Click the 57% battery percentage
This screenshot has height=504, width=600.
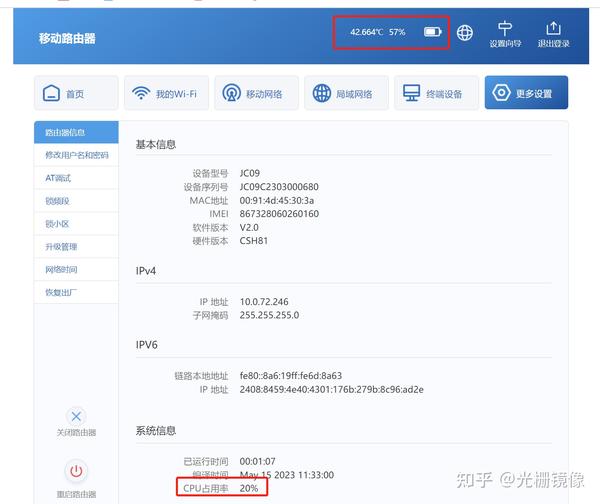coord(397,32)
